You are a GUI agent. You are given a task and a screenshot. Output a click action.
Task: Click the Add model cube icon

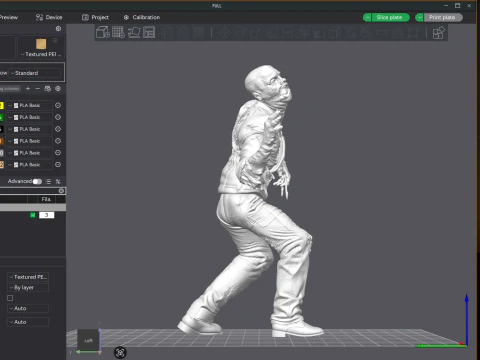103,32
